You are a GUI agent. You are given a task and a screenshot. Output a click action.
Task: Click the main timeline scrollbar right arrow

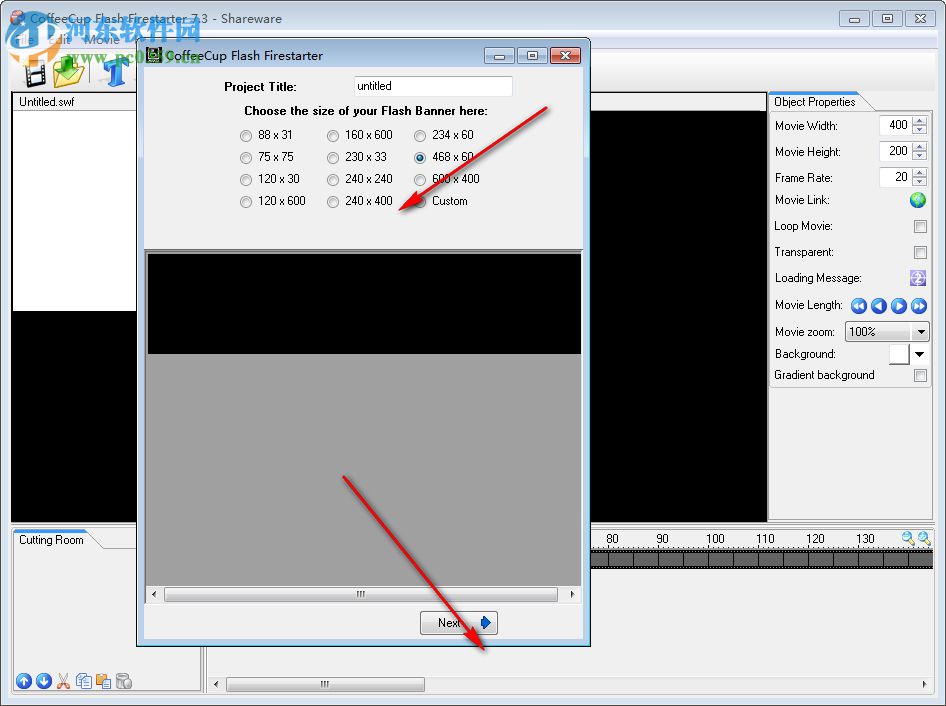[x=924, y=684]
